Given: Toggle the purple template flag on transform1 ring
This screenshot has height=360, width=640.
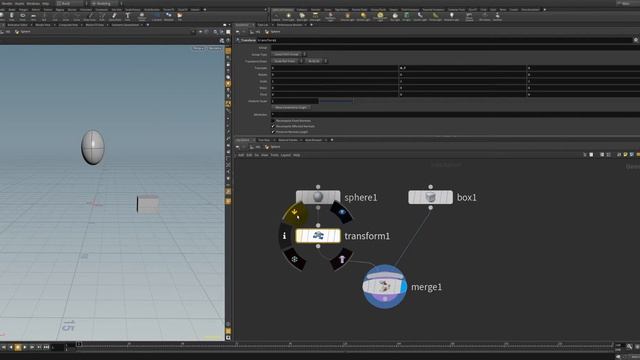Looking at the screenshot, I should (x=342, y=260).
